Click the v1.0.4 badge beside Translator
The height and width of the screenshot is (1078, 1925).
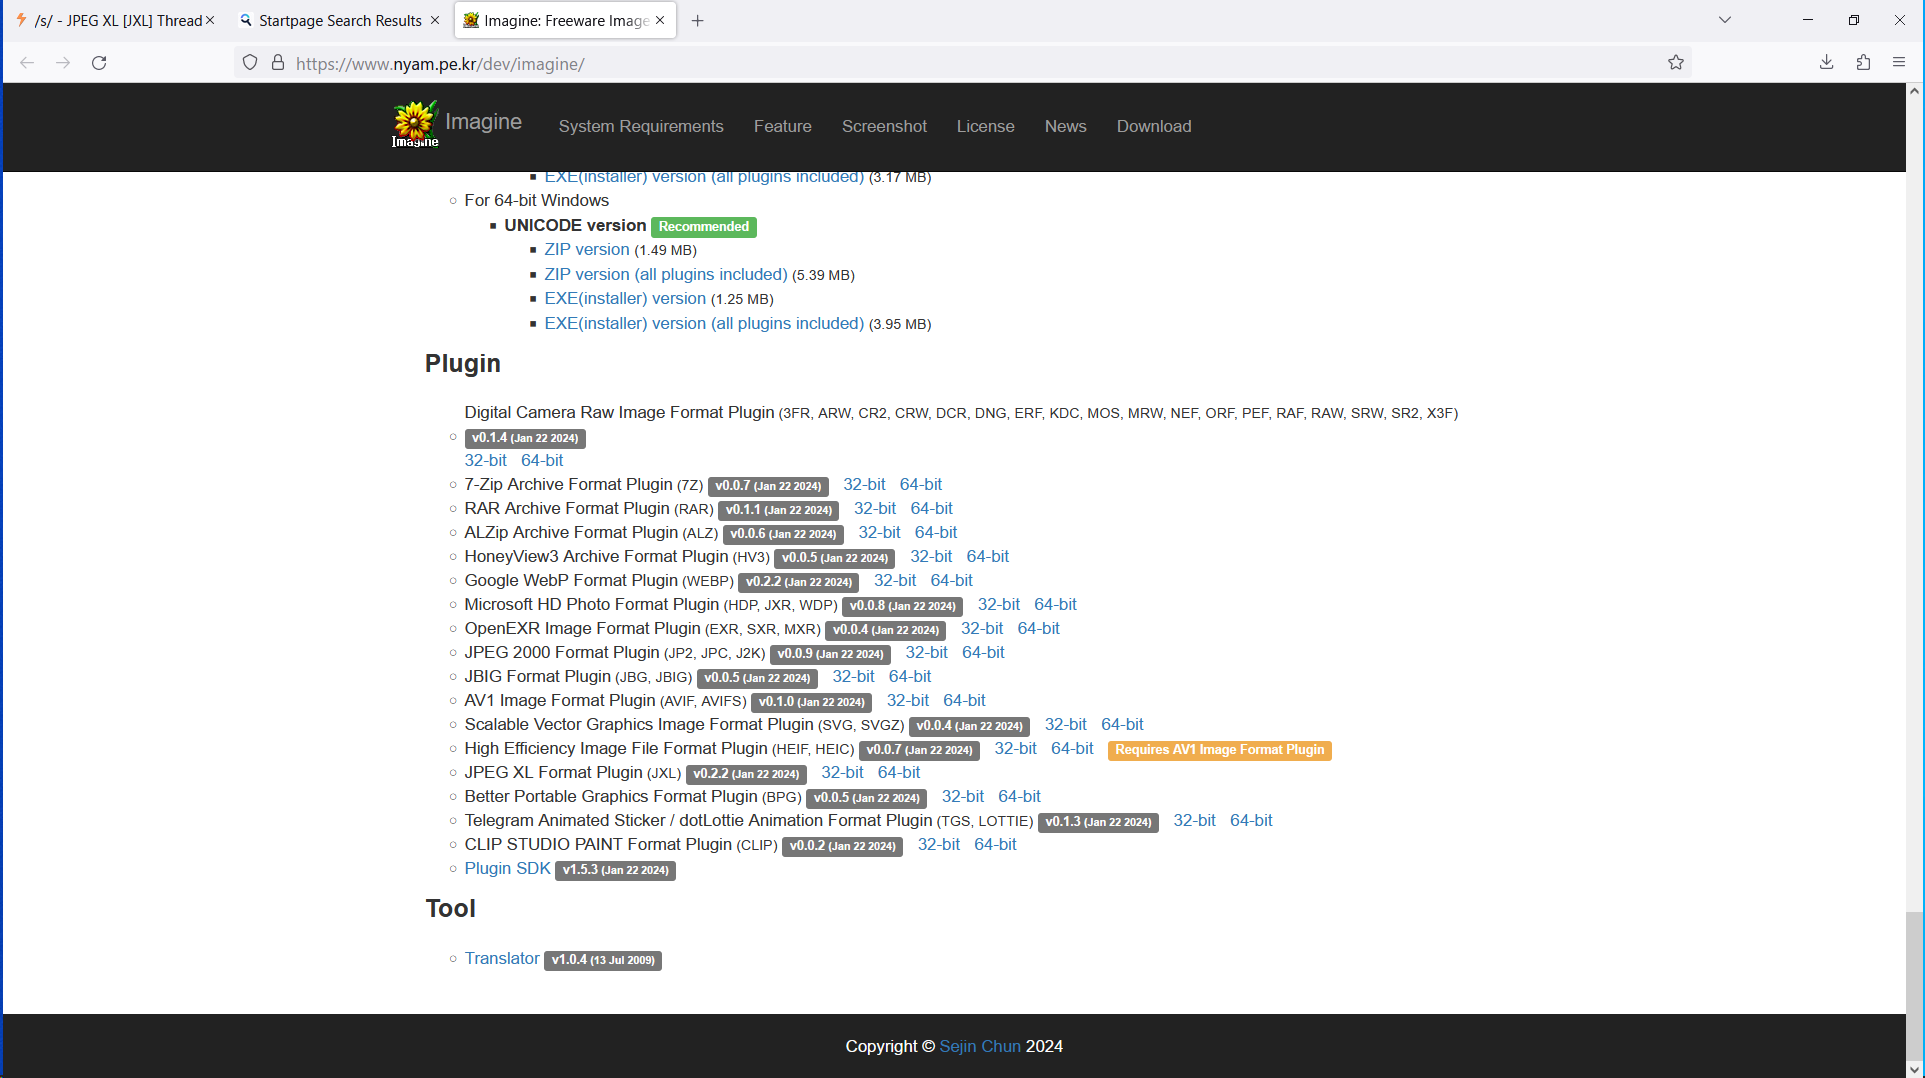point(603,960)
